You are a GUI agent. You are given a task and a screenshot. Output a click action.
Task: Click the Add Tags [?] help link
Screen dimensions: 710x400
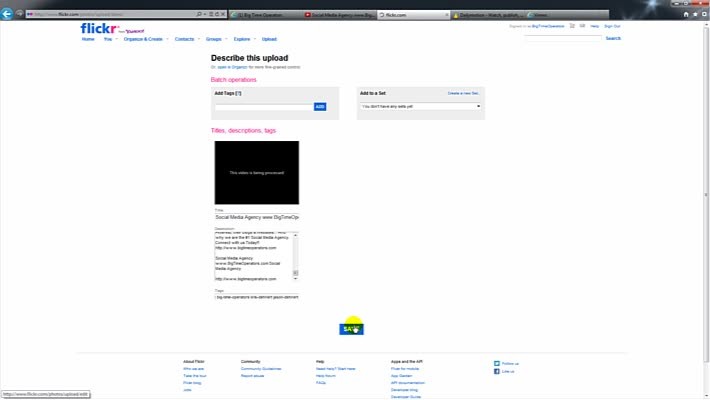click(x=238, y=93)
